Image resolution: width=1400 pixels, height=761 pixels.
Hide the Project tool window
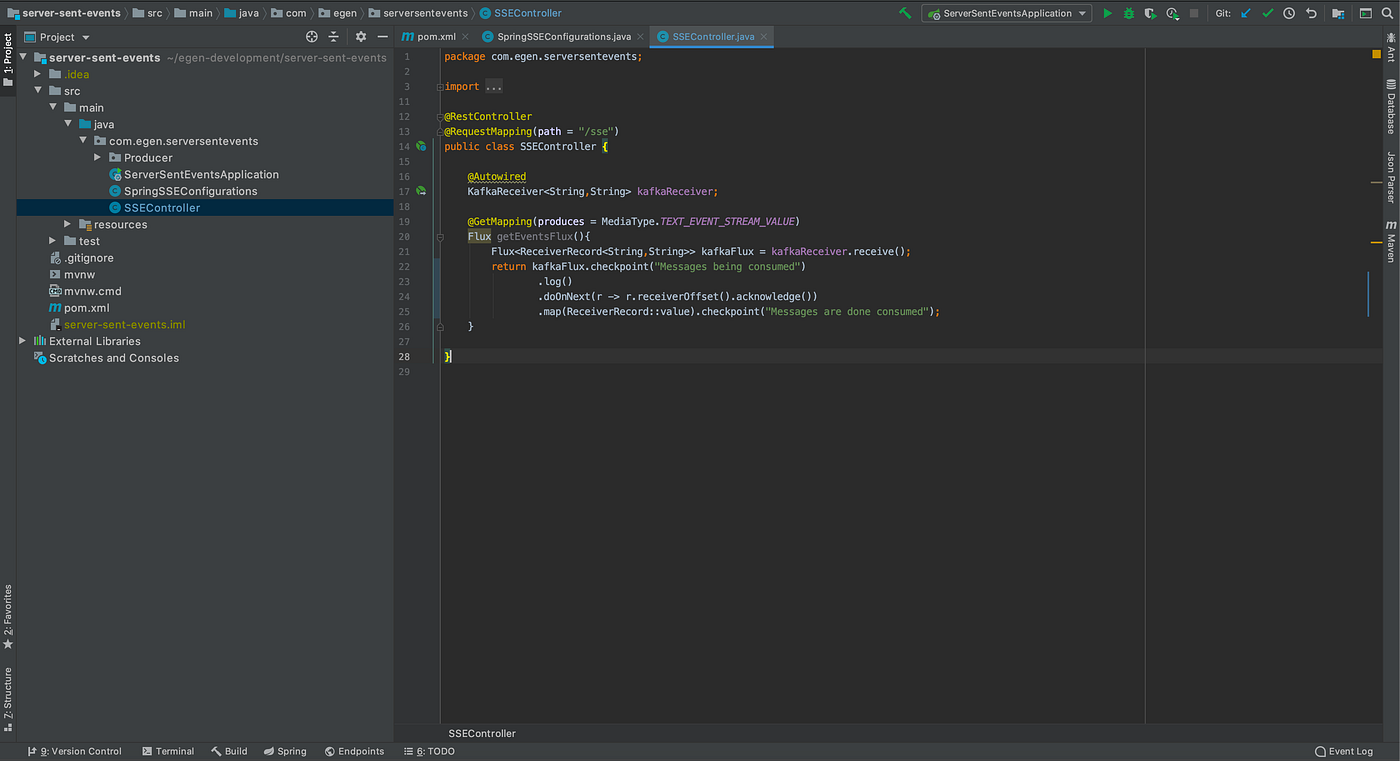382,36
